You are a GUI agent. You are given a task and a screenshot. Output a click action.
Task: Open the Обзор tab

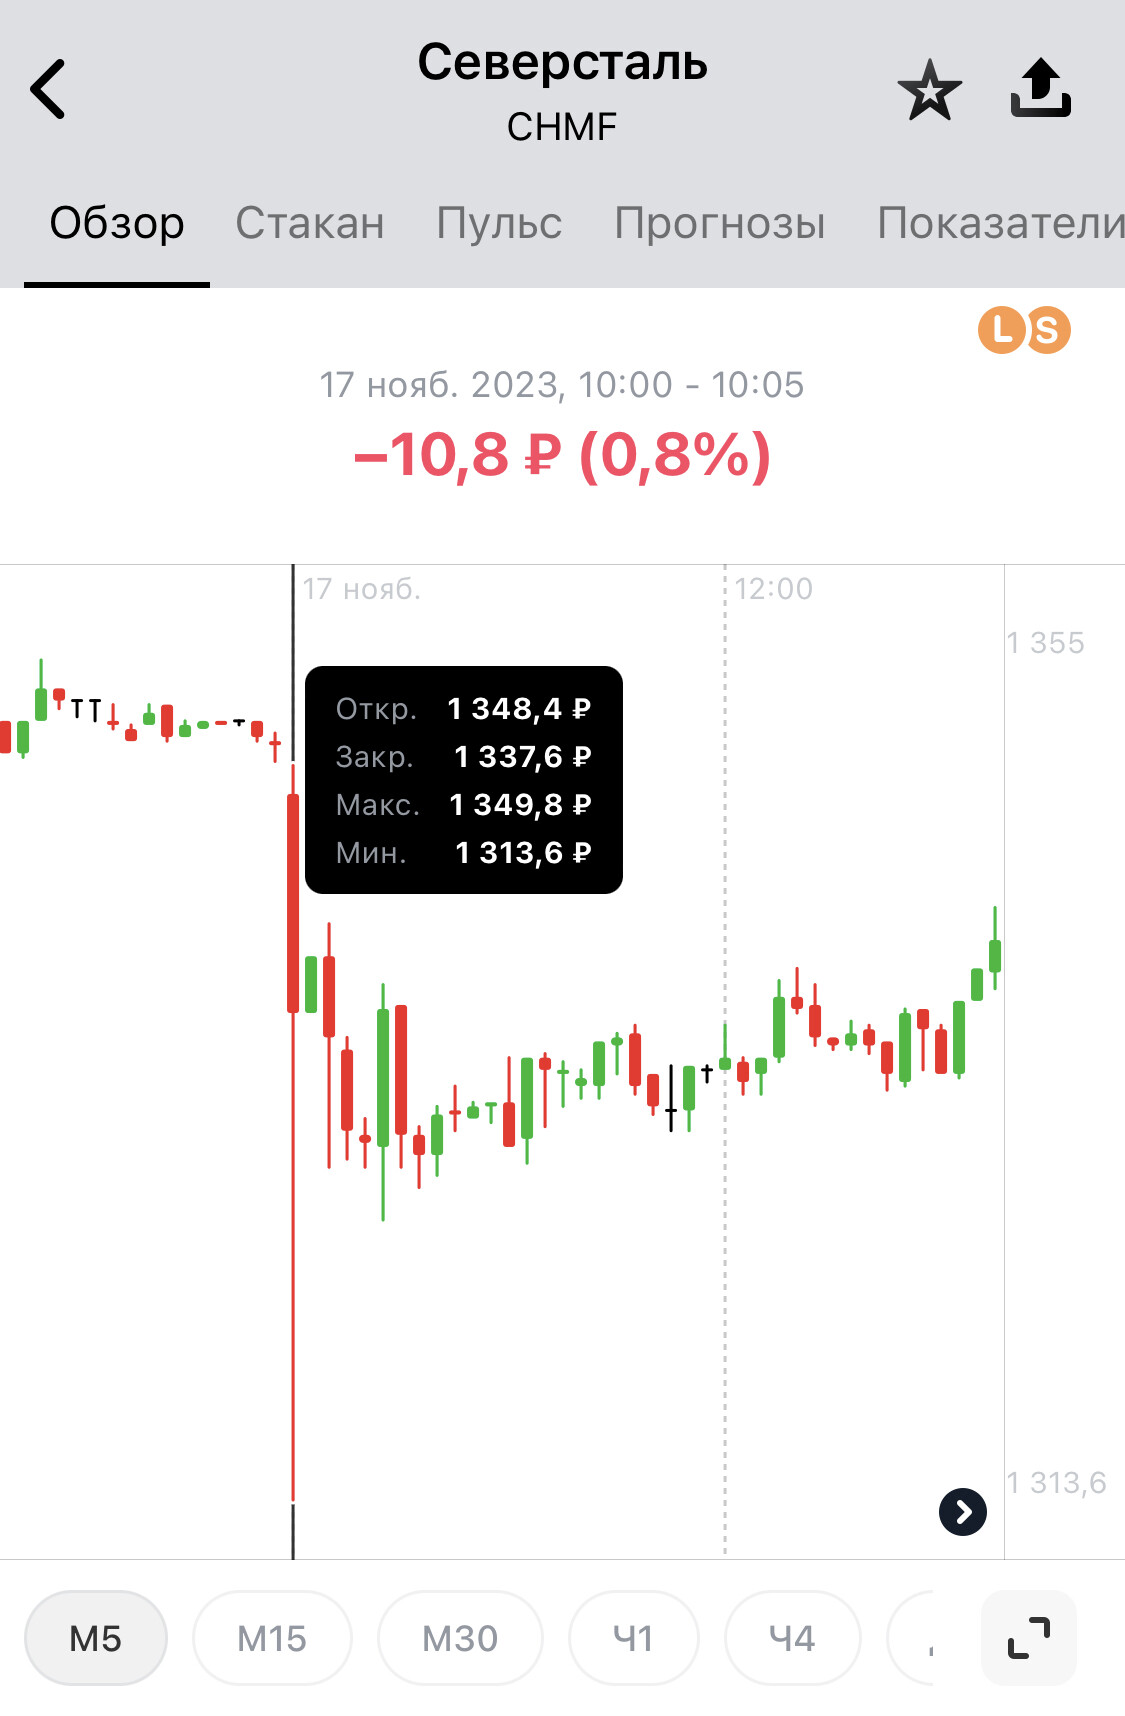(117, 223)
